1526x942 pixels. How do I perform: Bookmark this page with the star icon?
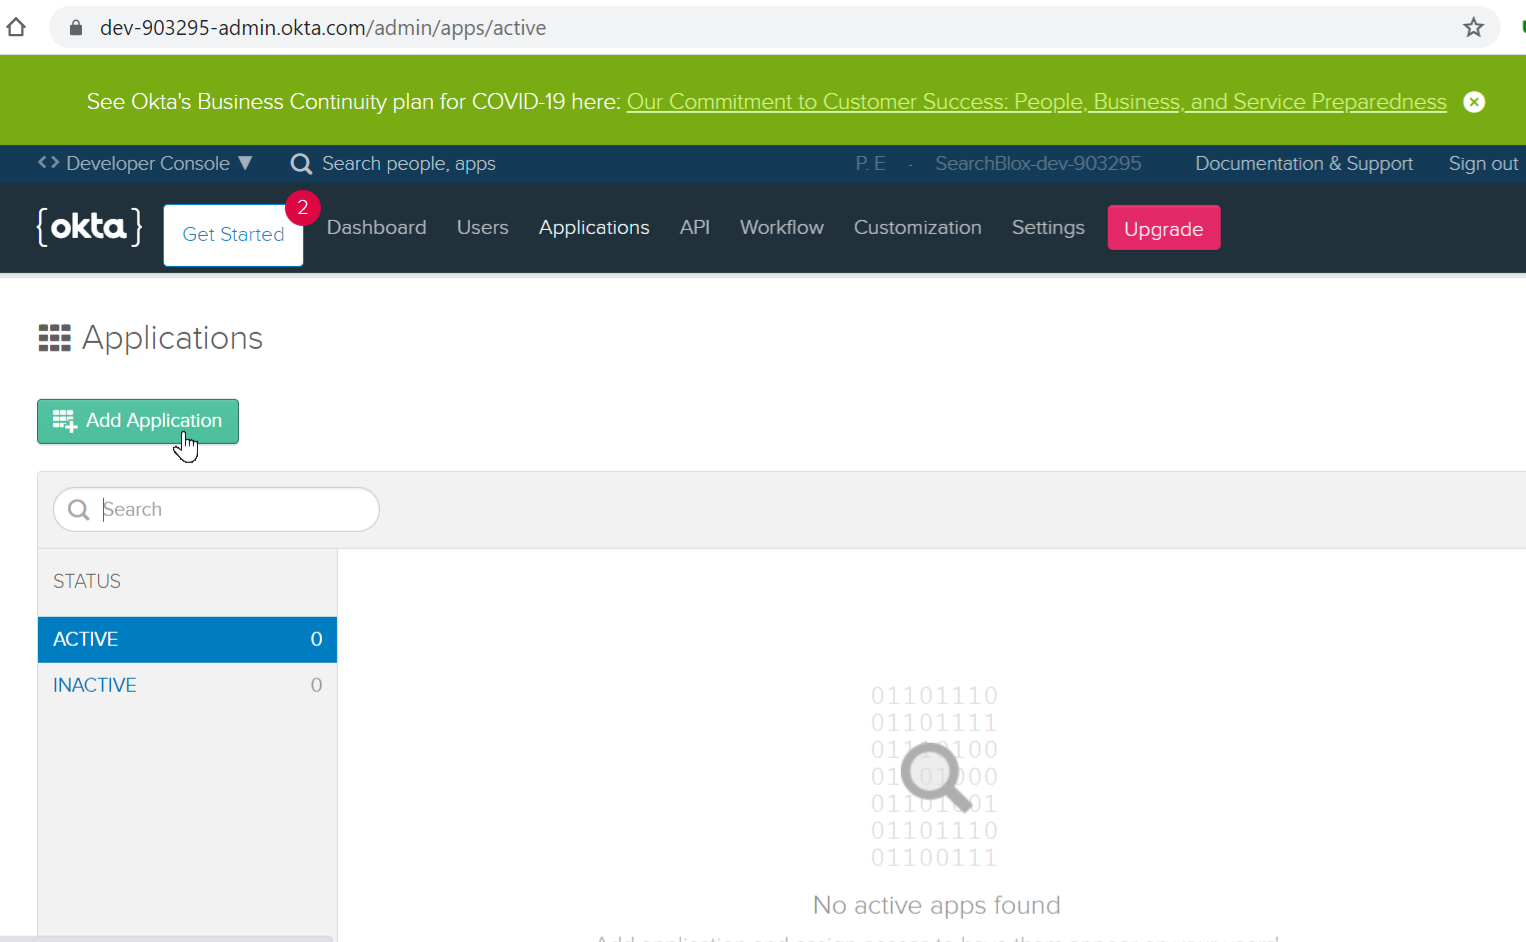(1473, 28)
